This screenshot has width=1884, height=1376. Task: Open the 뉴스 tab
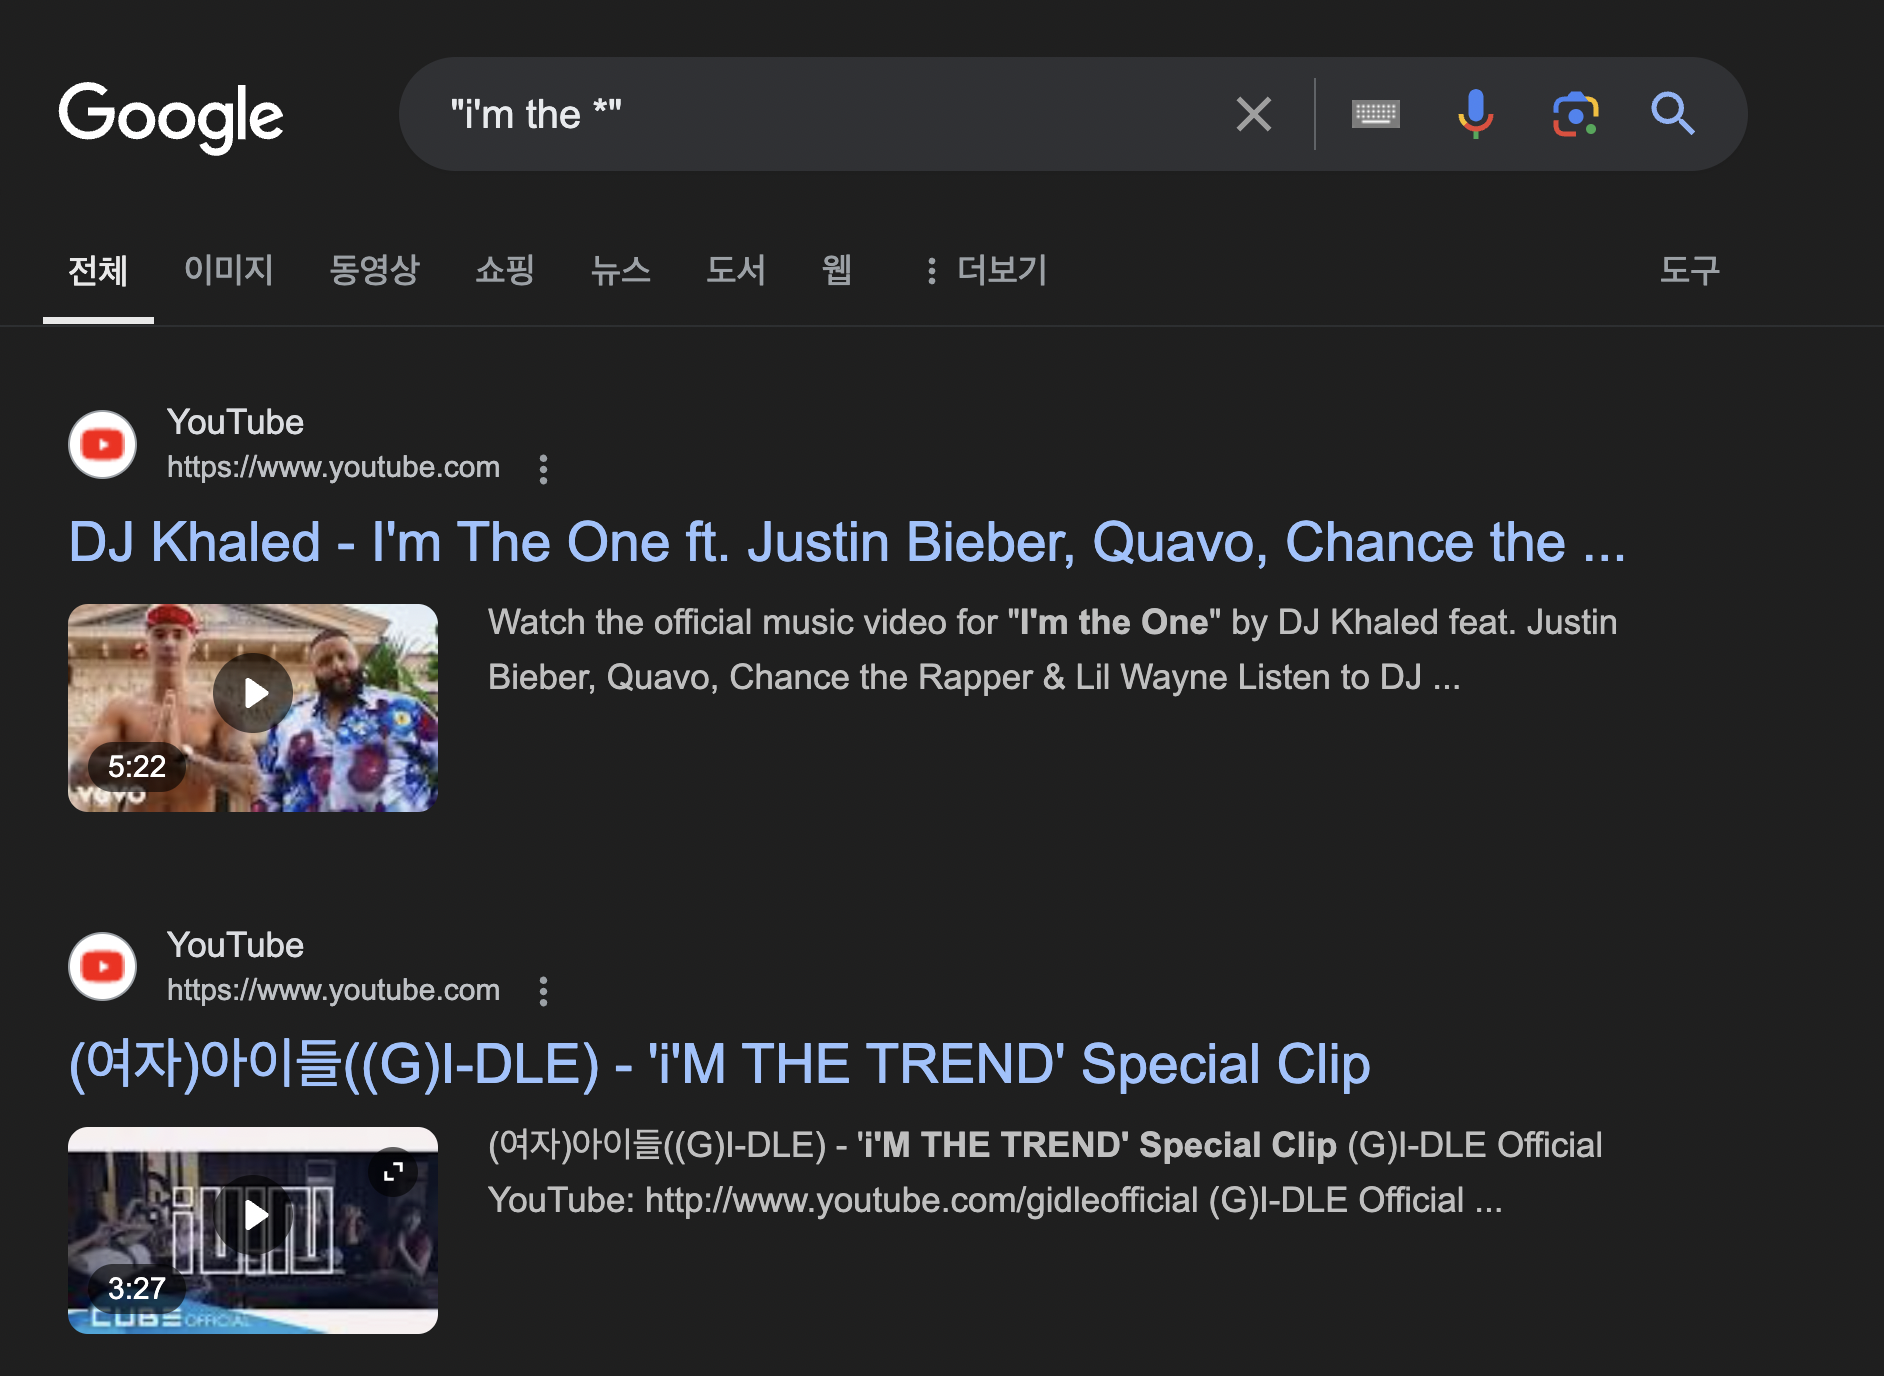point(620,270)
